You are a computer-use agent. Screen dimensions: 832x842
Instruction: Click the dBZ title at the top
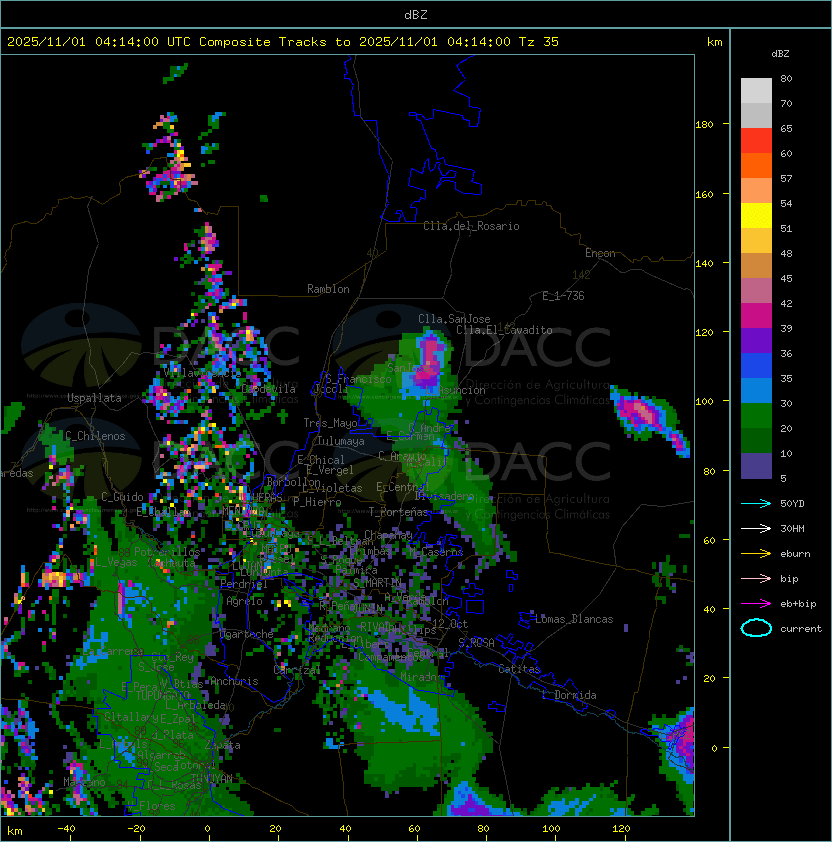click(x=416, y=14)
